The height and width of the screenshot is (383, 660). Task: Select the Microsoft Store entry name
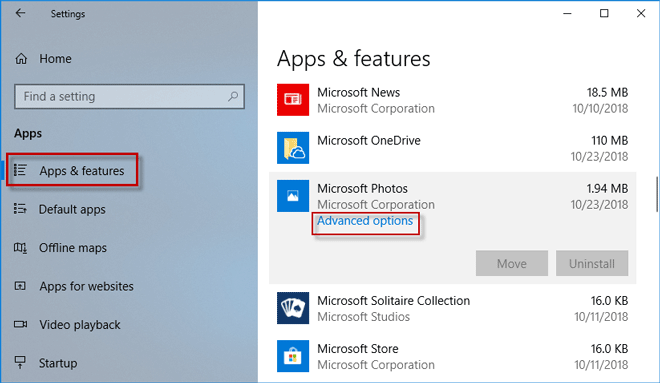pyautogui.click(x=358, y=348)
